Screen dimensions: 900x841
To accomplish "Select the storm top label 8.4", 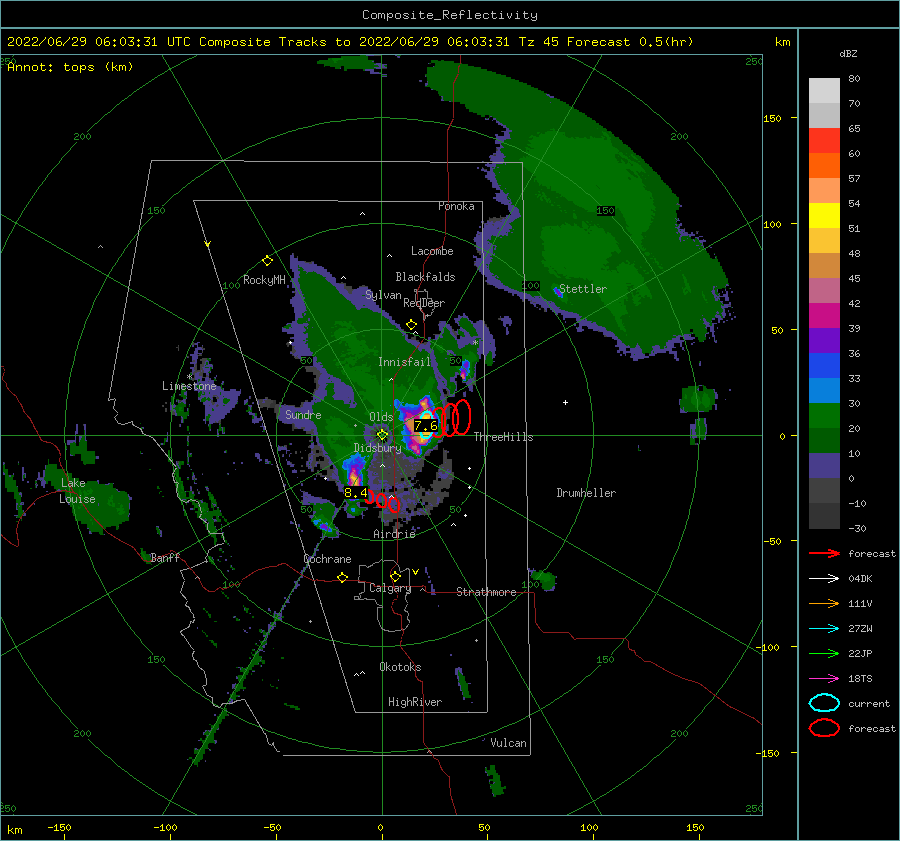I will click(x=356, y=493).
